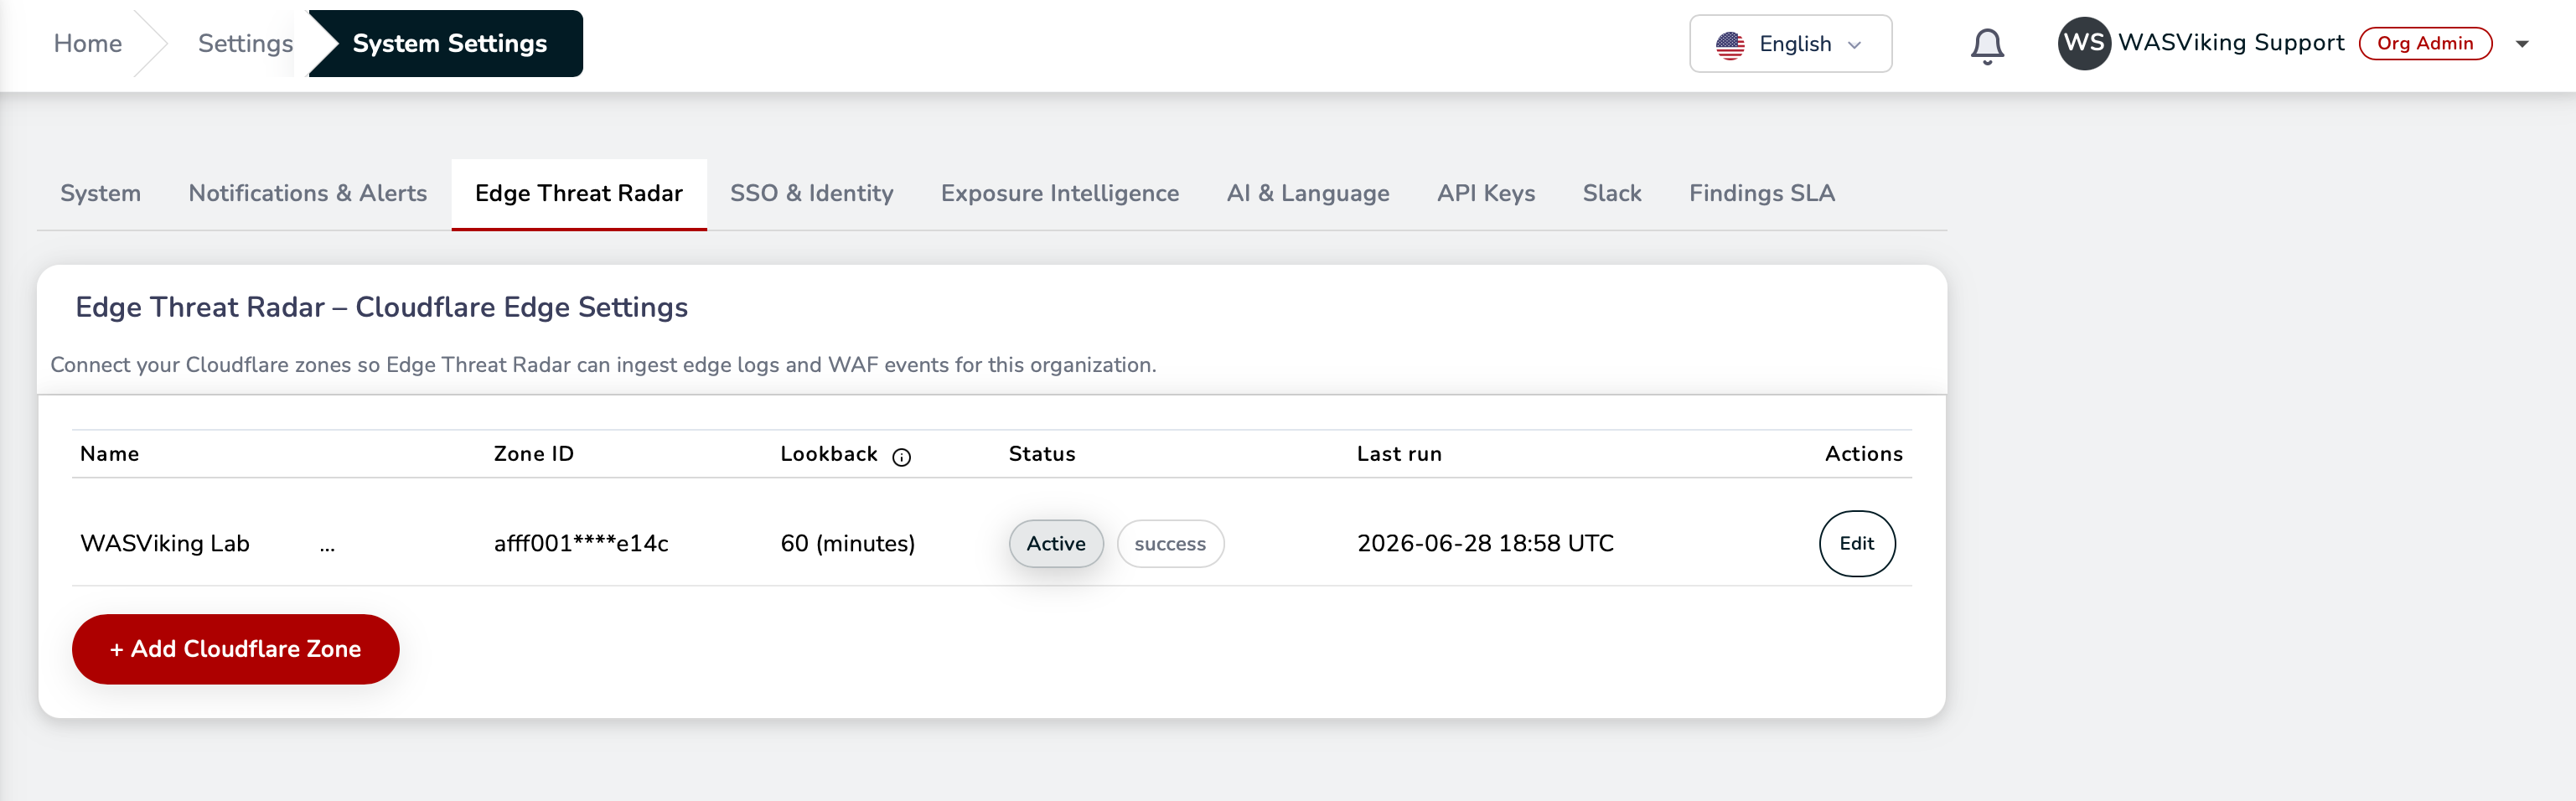Go to SSO & Identity tab
This screenshot has height=801, width=2576.
coord(811,193)
